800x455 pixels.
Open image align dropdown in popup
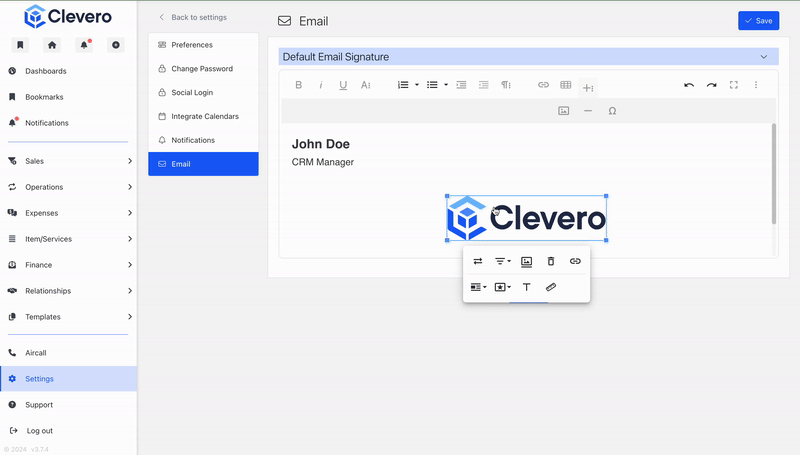point(503,261)
